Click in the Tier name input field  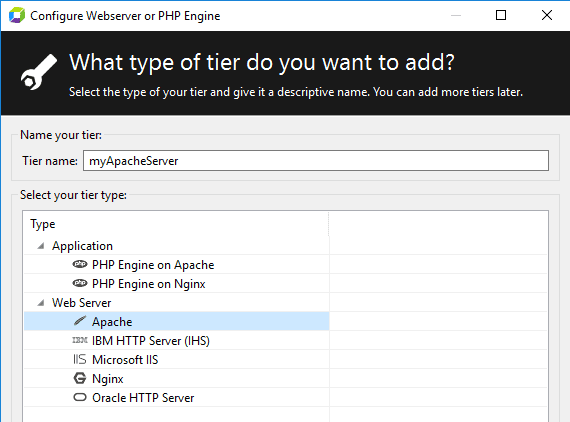[x=316, y=160]
